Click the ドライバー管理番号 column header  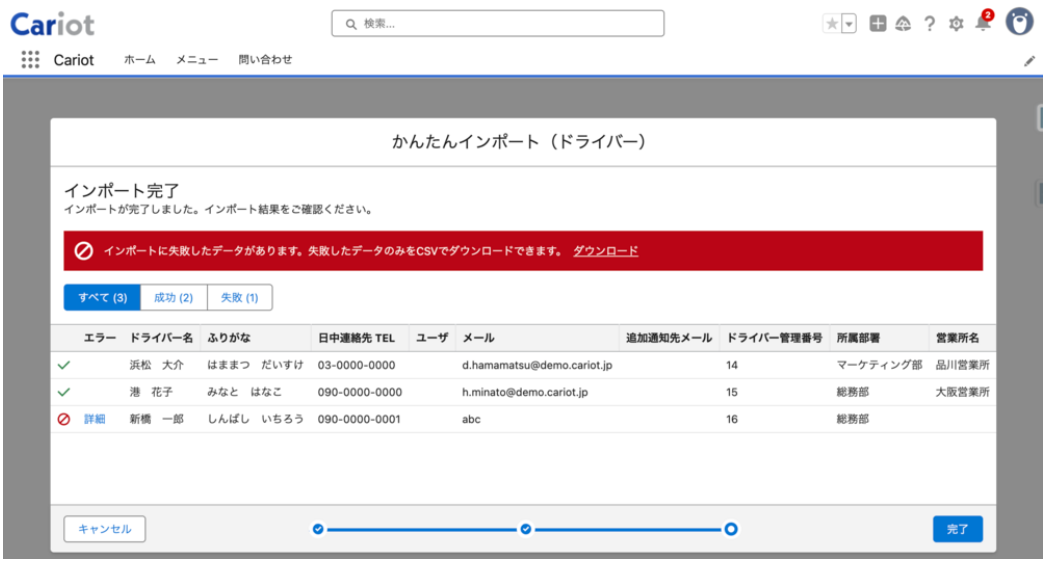click(774, 338)
